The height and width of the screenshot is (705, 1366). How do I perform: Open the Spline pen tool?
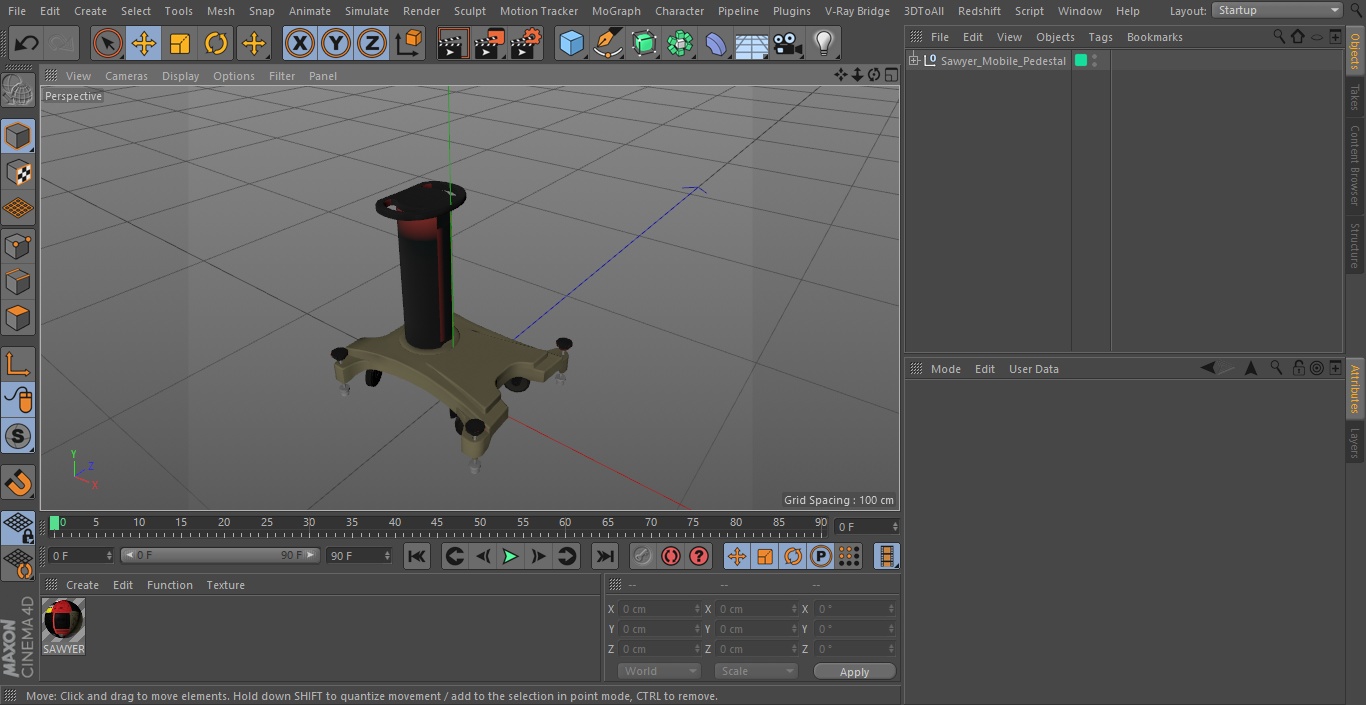pyautogui.click(x=607, y=43)
